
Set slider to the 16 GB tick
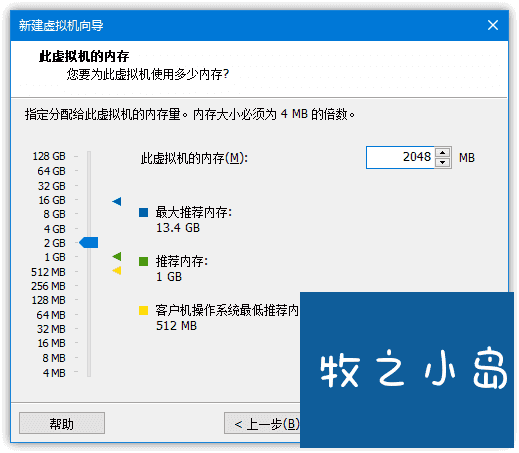point(89,200)
